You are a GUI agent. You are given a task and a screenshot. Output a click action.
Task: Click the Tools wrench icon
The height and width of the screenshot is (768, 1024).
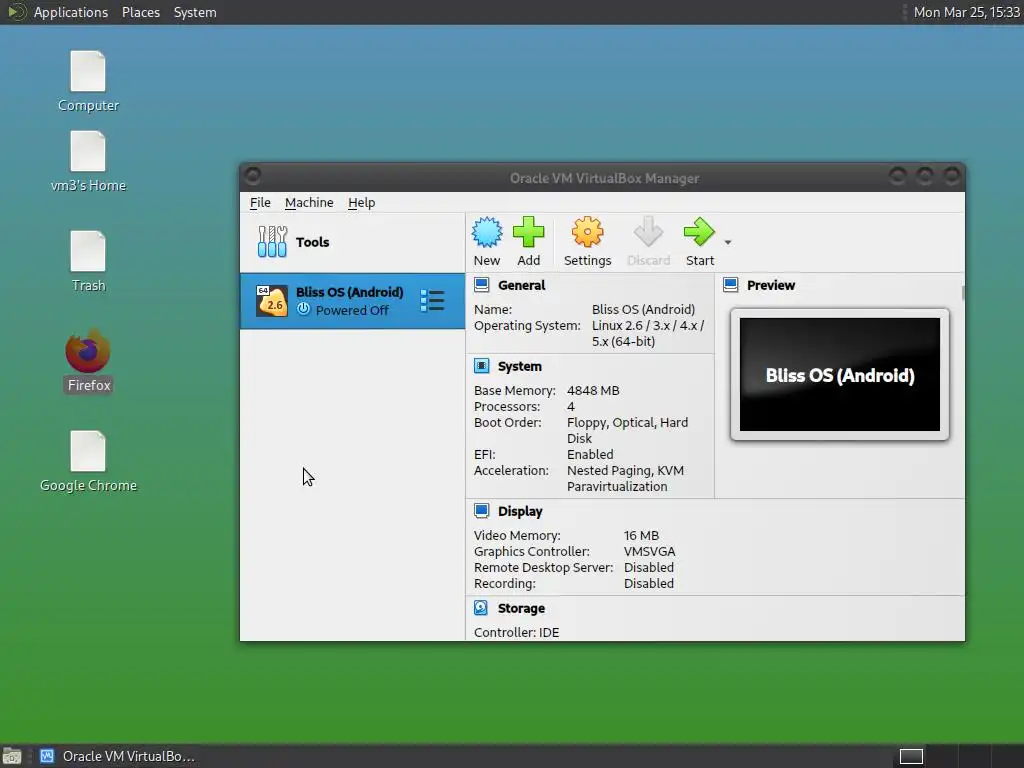[x=272, y=242]
